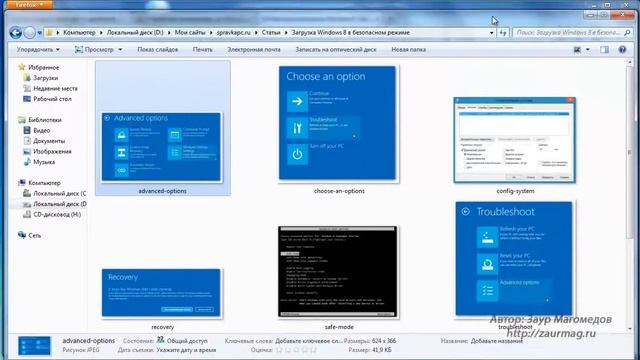Click the folder icon in address bar
This screenshot has width=640, height=360.
tap(49, 33)
